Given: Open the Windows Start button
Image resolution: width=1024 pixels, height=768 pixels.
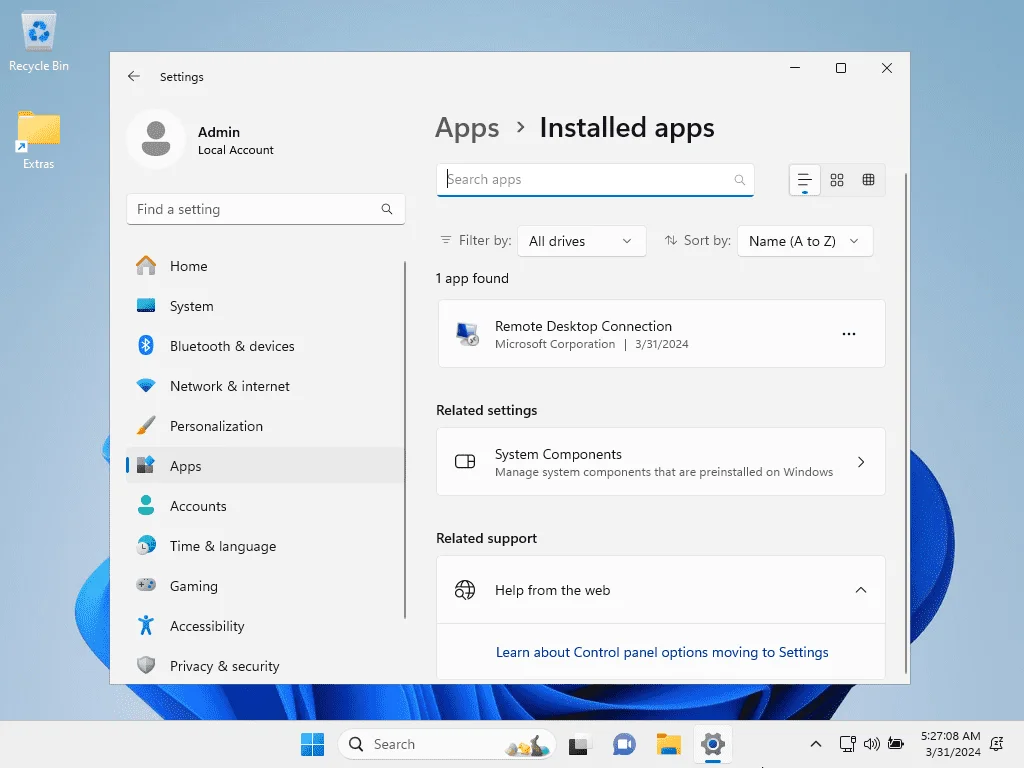Looking at the screenshot, I should click(312, 744).
